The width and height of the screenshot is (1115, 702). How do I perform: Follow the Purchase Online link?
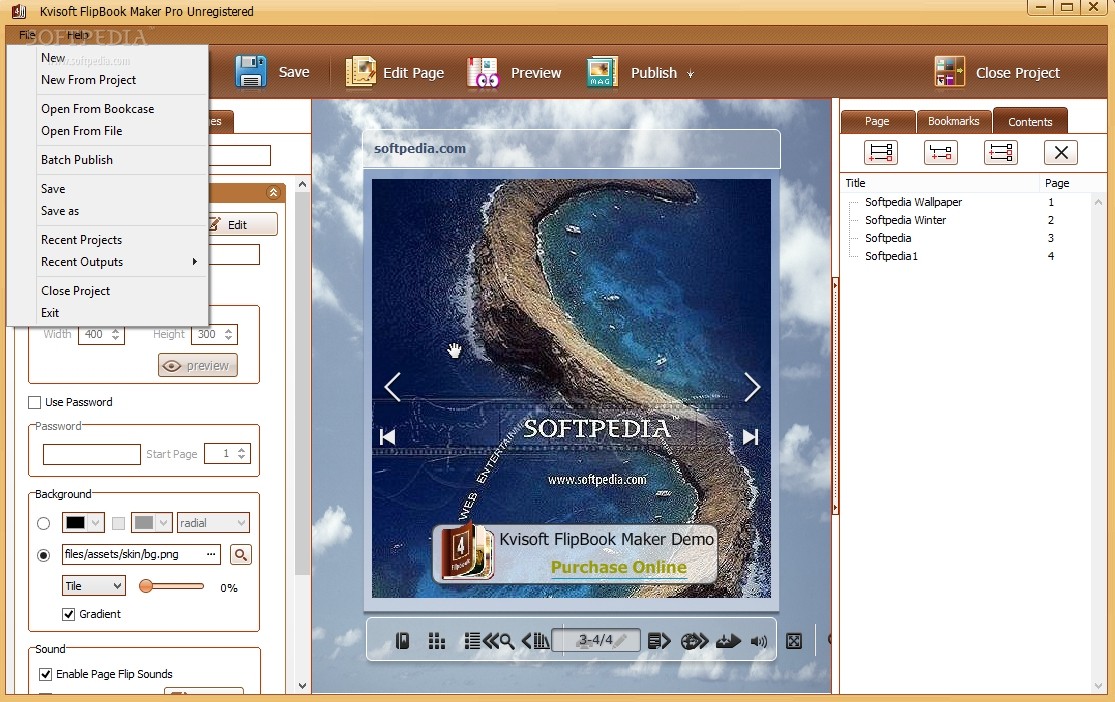(619, 568)
